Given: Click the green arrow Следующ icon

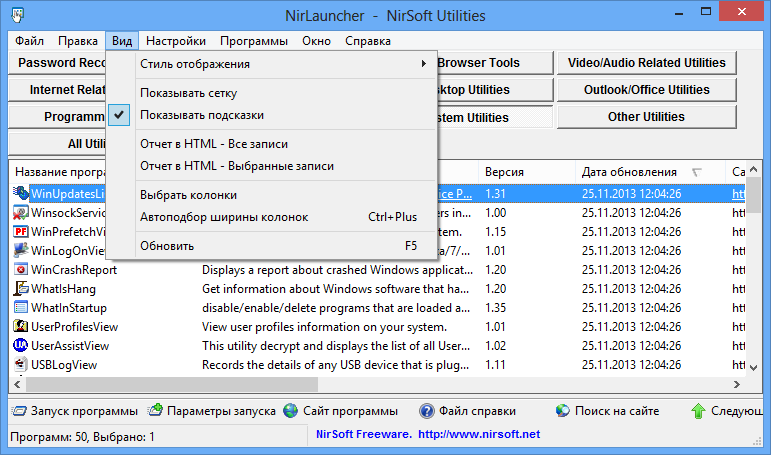Looking at the screenshot, I should (x=698, y=411).
